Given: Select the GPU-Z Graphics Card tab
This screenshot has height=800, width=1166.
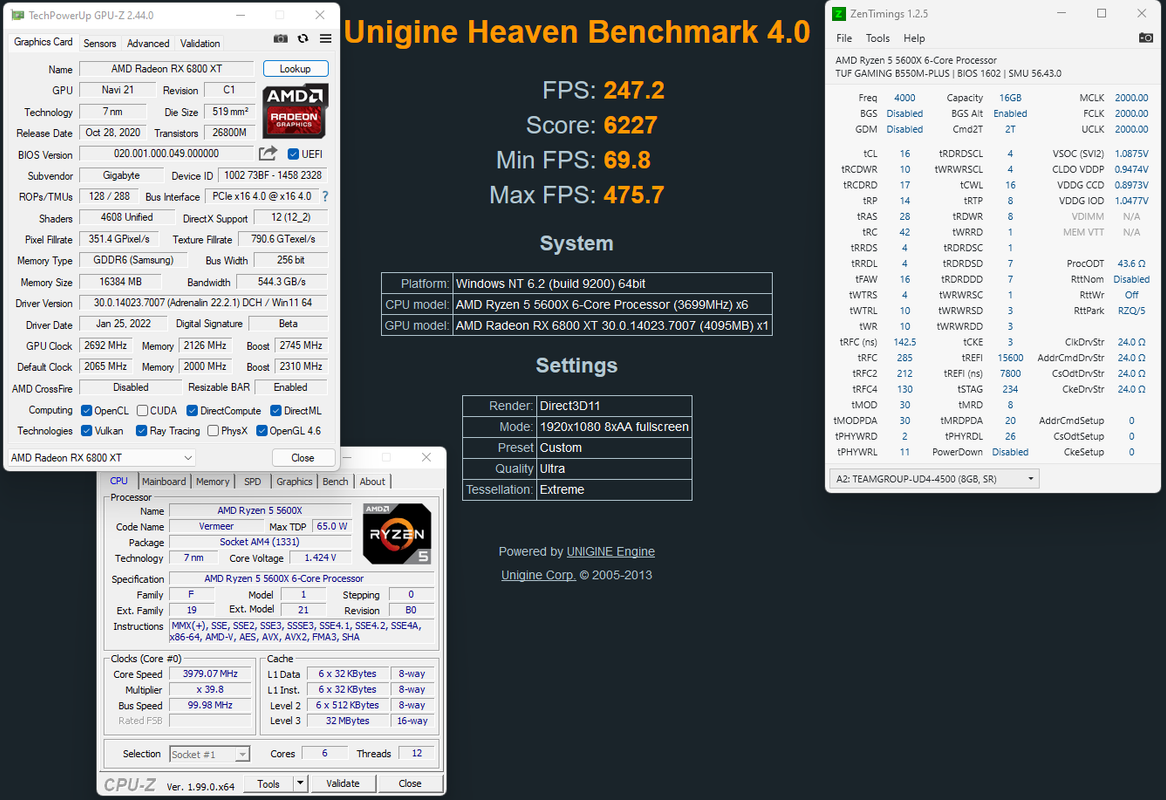Looking at the screenshot, I should (43, 42).
